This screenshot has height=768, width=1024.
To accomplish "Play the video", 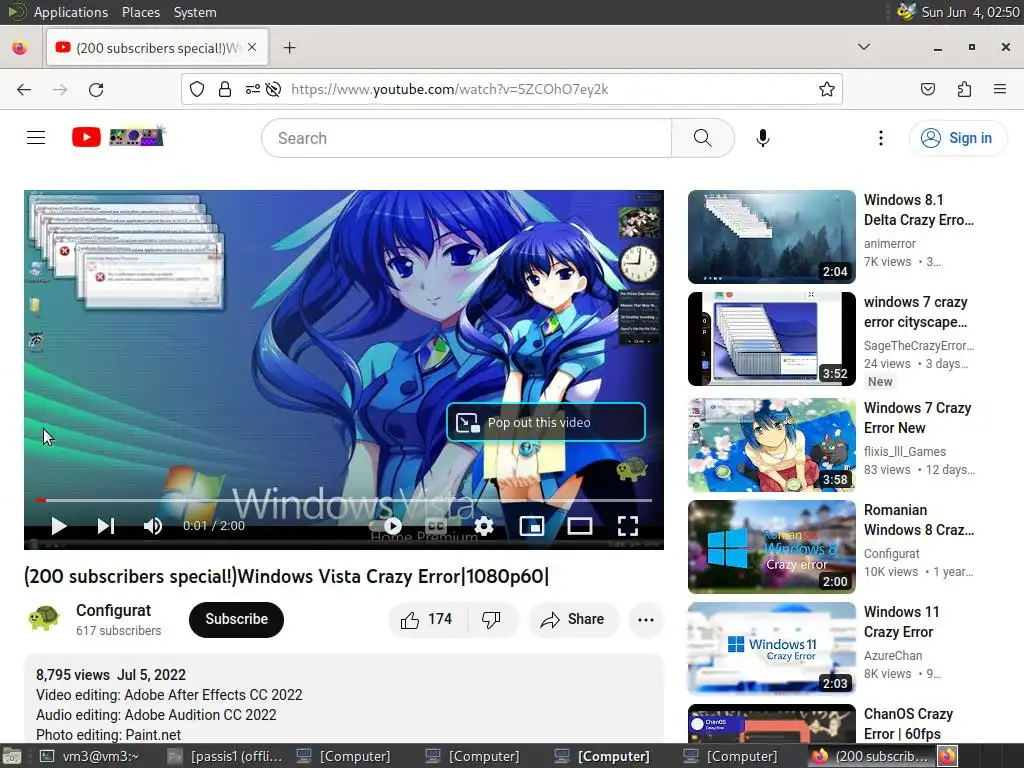I will click(x=59, y=526).
